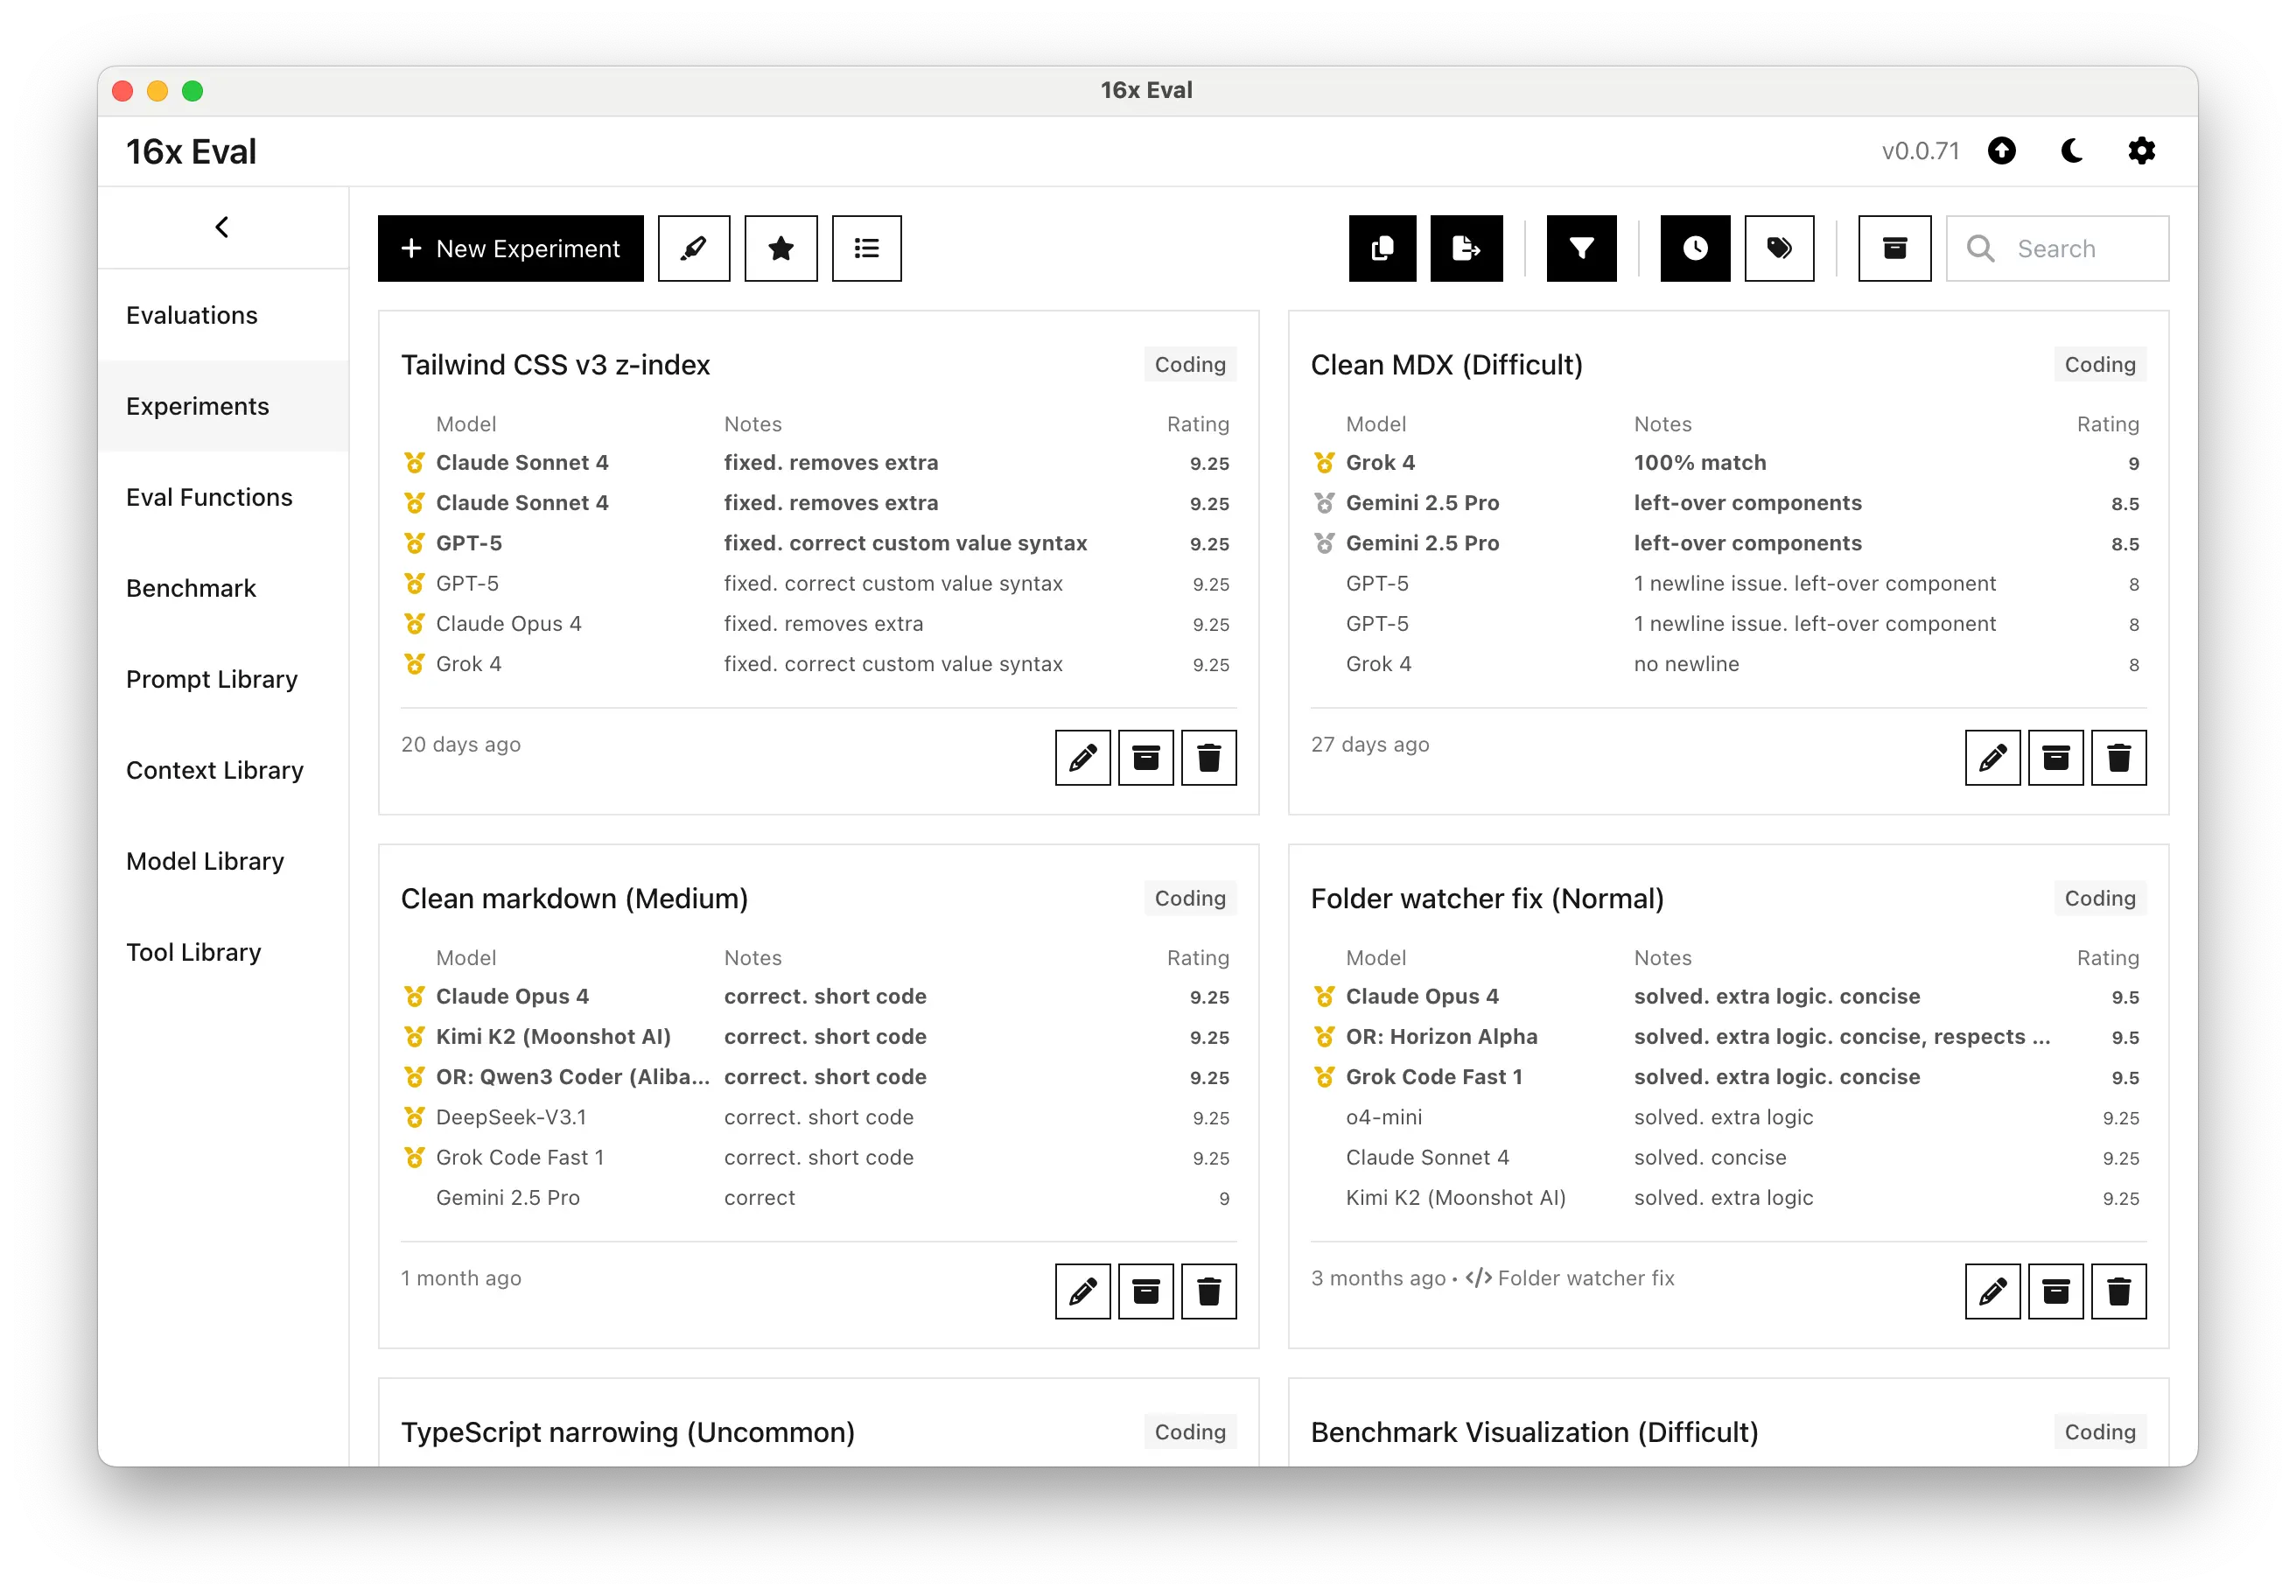Open the filter funnel button
Viewport: 2296px width, 1596px height.
point(1581,248)
